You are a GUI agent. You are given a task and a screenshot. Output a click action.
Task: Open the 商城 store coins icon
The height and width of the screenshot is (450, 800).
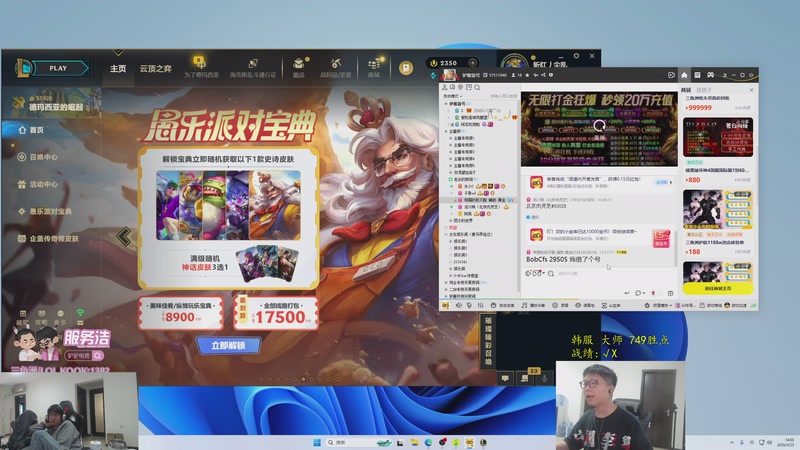coord(374,67)
